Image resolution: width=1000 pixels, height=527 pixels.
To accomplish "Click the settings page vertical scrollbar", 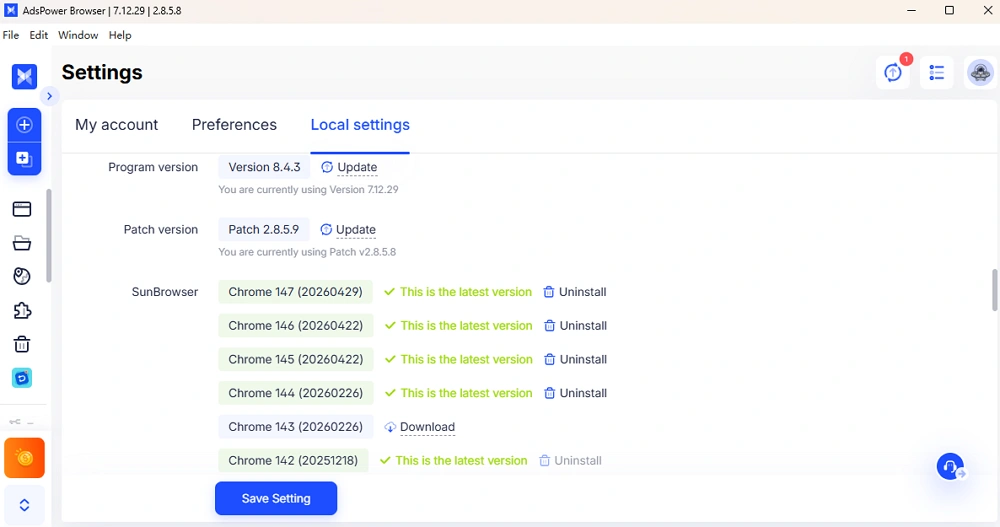I will [995, 290].
